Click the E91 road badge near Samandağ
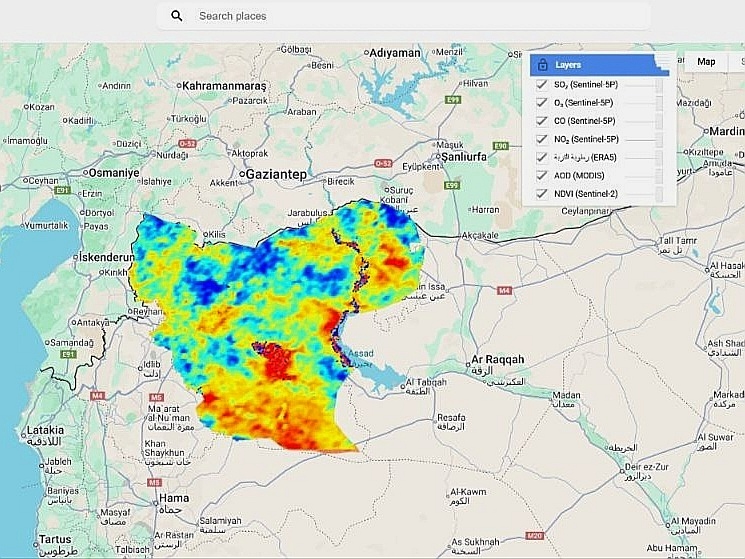 [x=68, y=354]
